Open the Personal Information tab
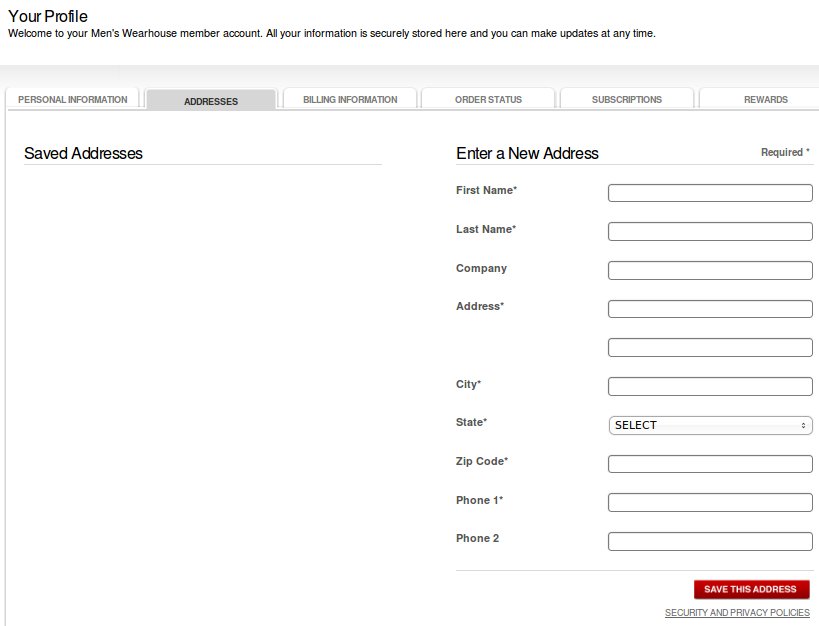This screenshot has height=626, width=819. click(73, 99)
